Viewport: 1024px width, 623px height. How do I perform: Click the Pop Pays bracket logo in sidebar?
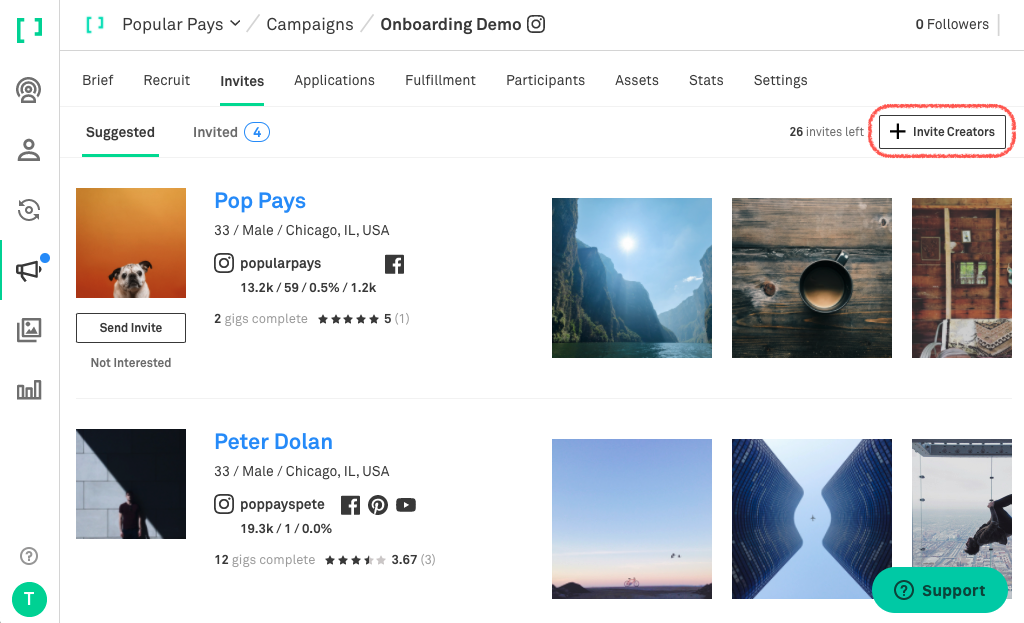coord(28,28)
